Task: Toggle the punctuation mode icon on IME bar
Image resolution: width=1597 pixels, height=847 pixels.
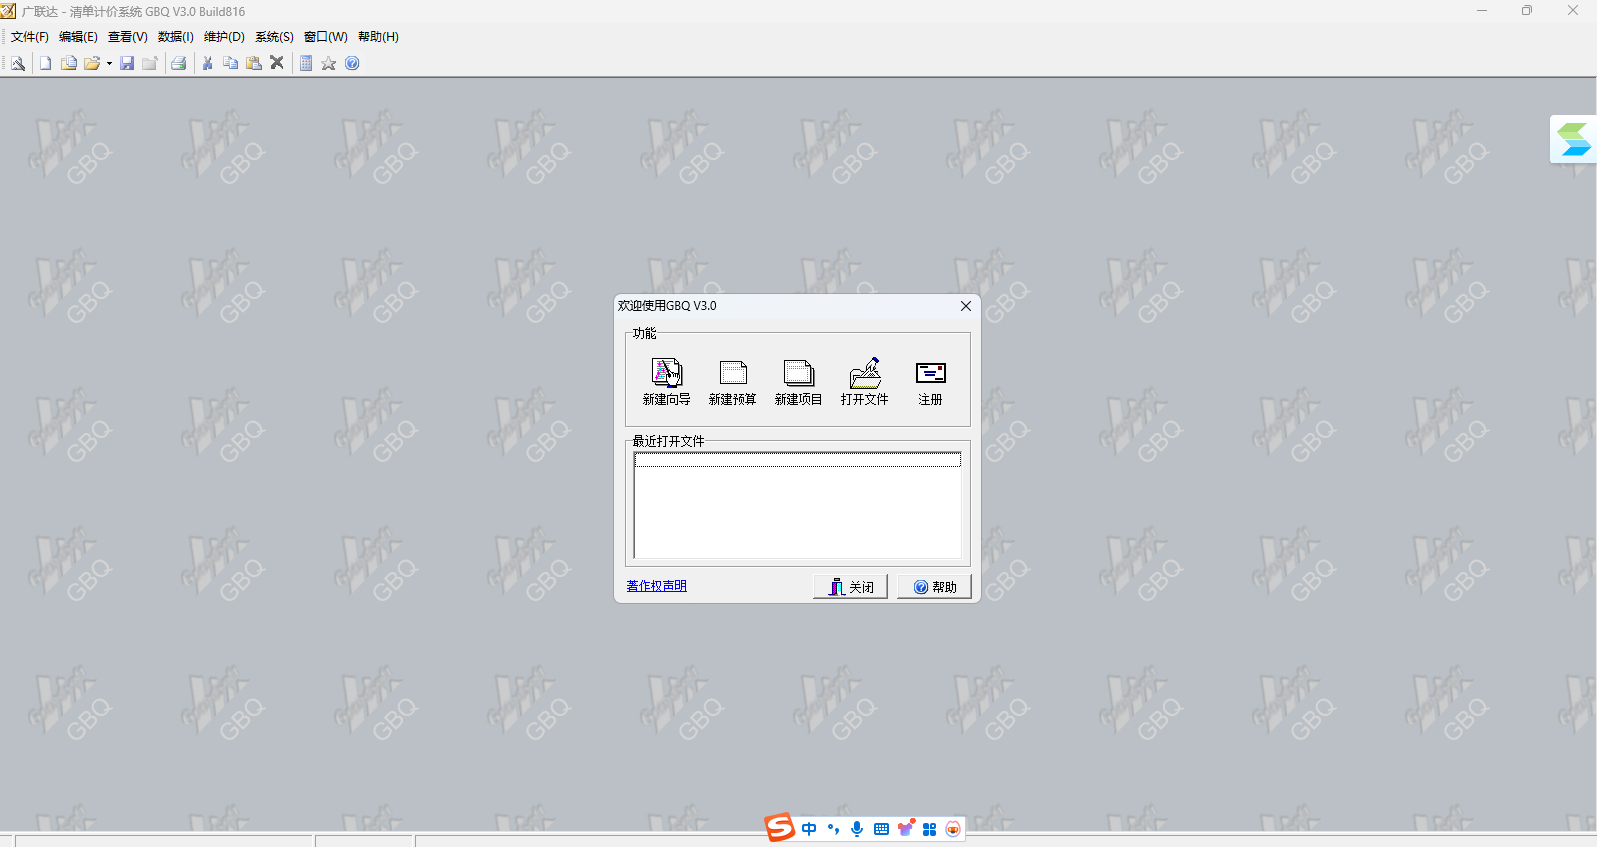Action: (833, 829)
